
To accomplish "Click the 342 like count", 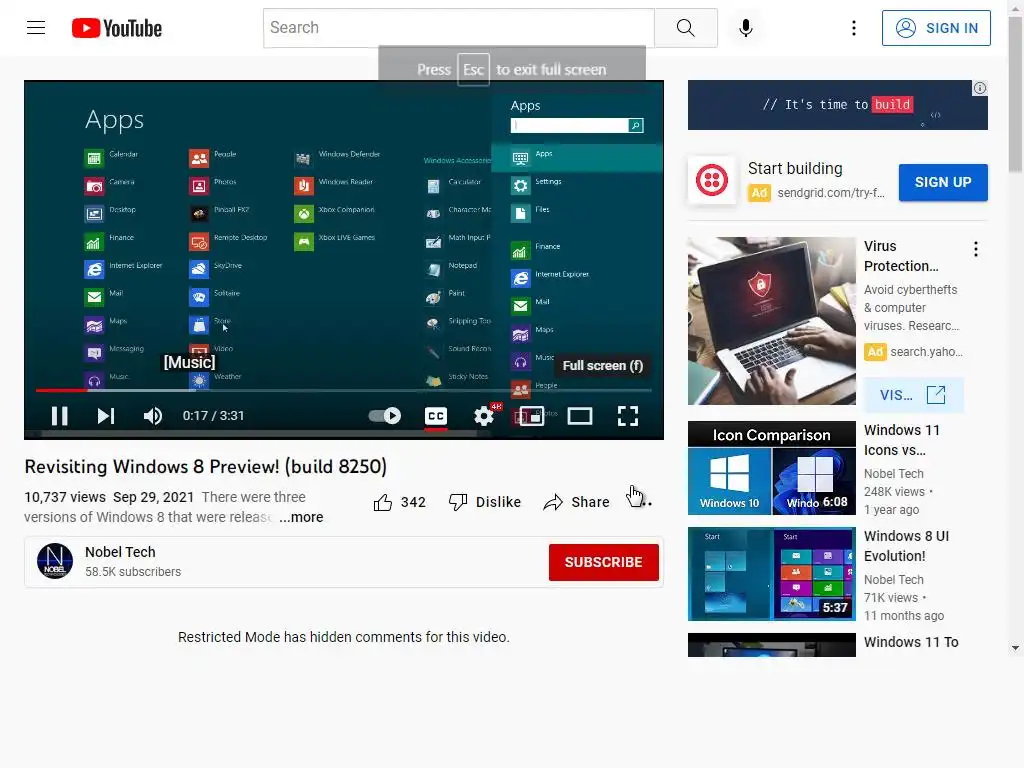I will 413,502.
